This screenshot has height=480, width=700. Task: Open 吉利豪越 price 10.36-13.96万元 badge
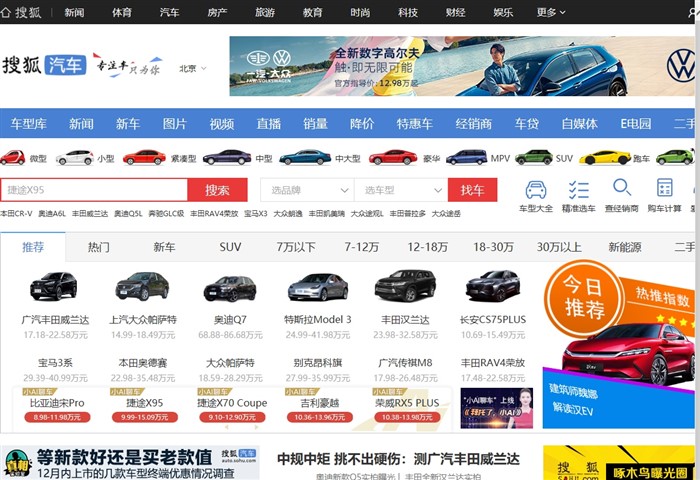[x=319, y=417]
